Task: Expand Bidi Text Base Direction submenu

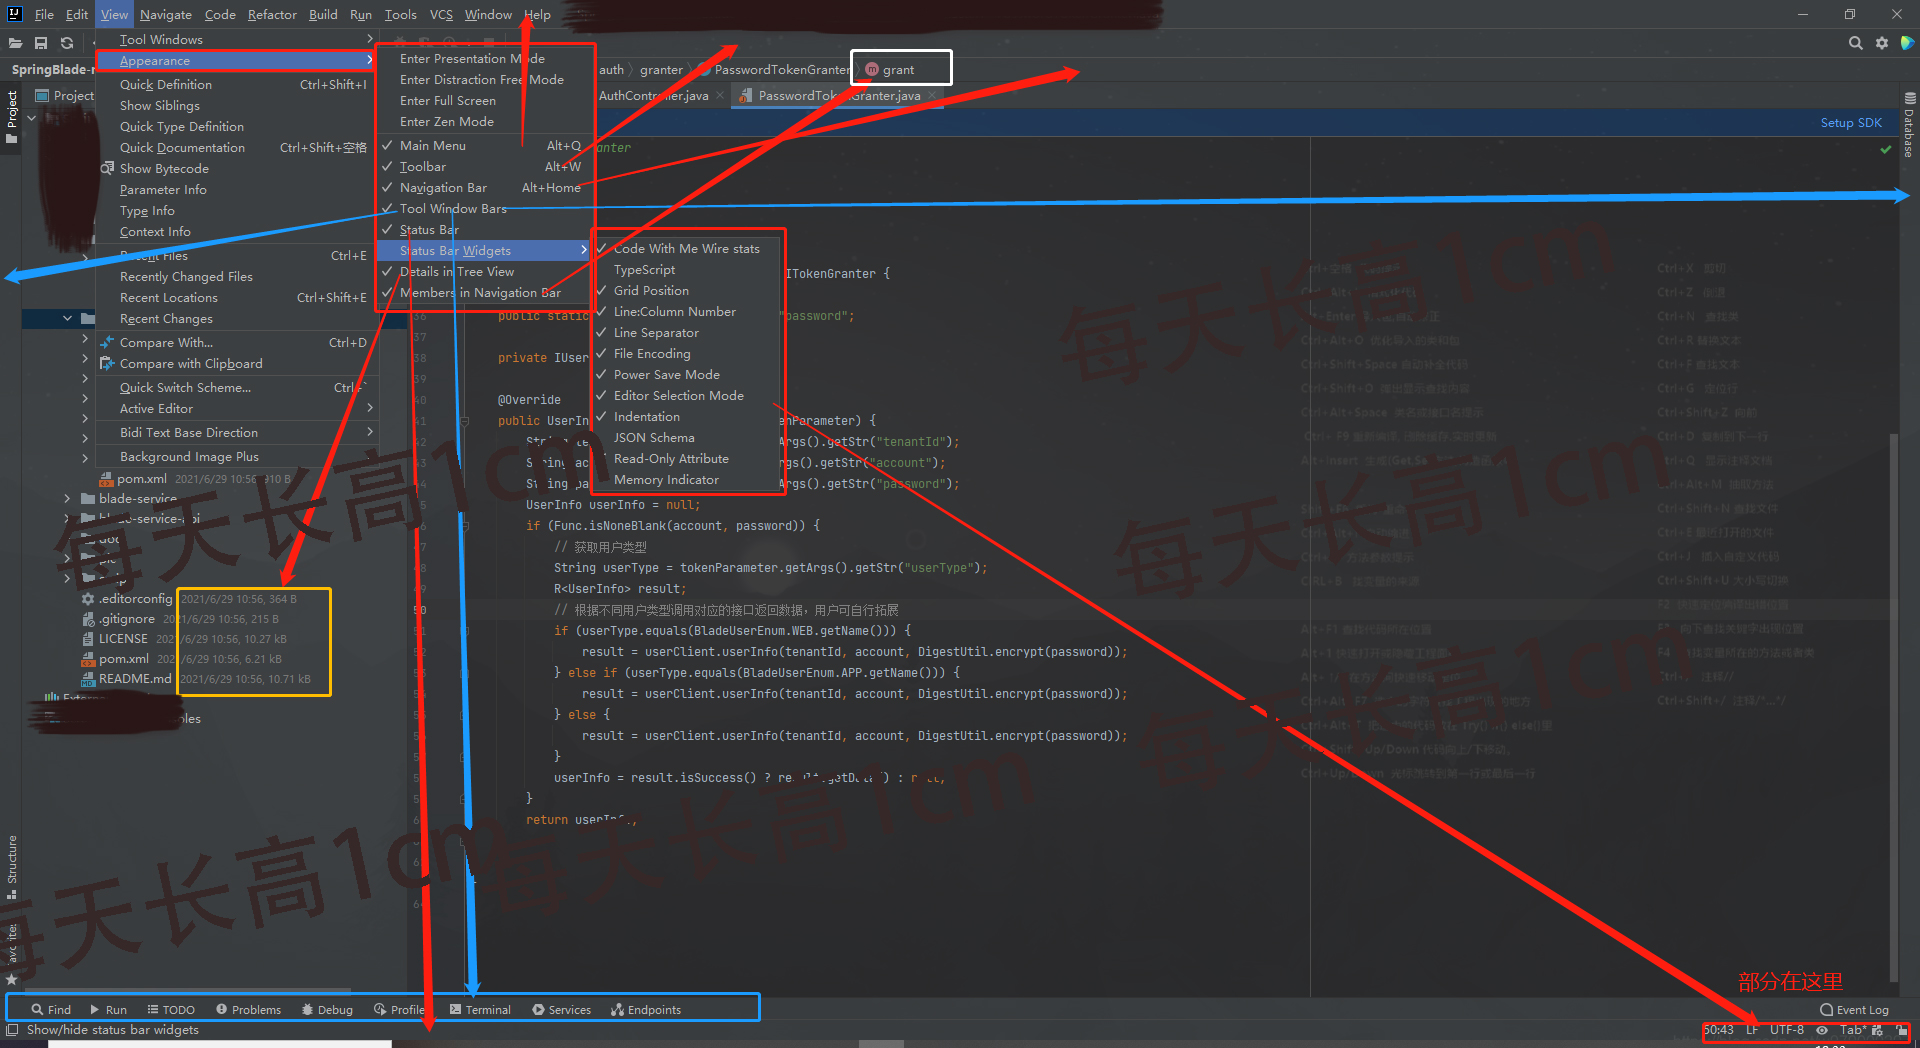Action: click(x=236, y=433)
